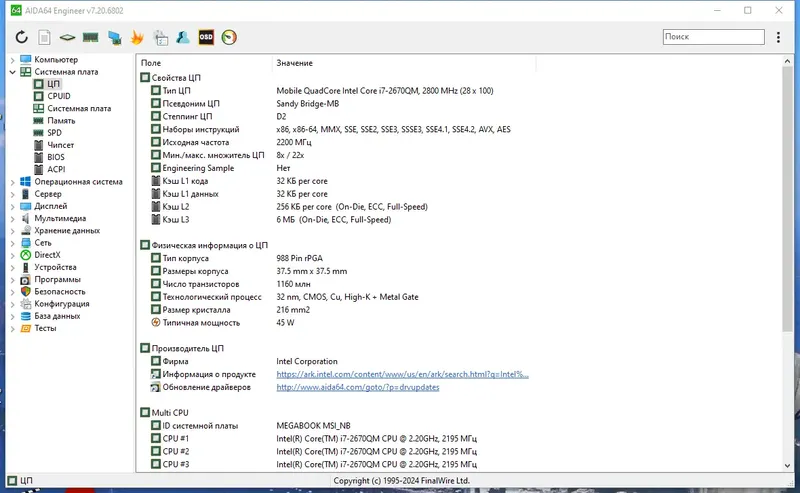
Task: Select the Наборы инструкций row
Action: click(459, 129)
